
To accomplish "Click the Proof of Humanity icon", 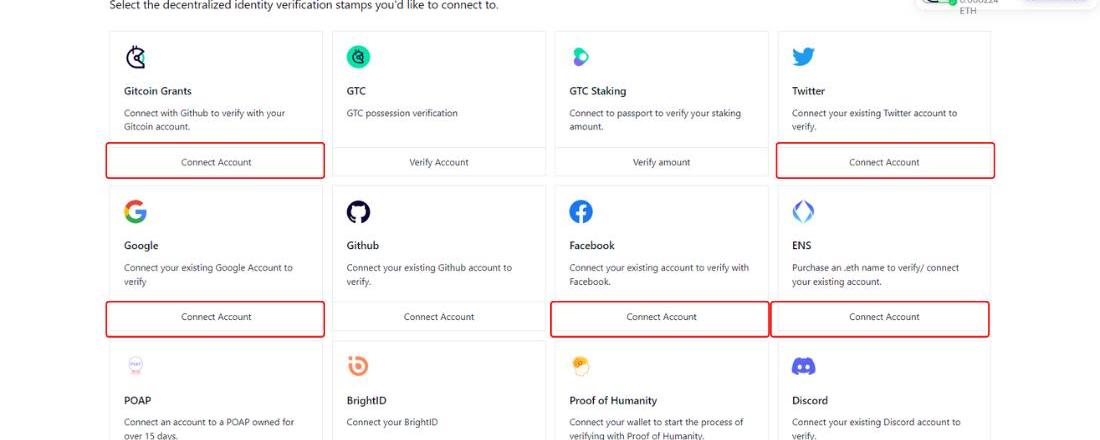I will click(x=580, y=364).
